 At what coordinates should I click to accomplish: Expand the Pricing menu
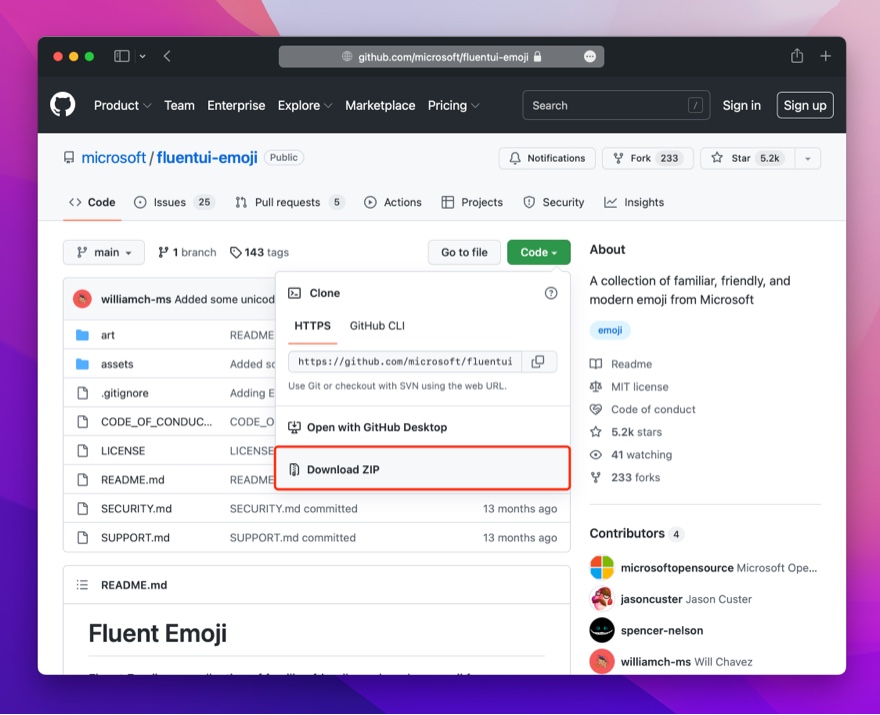coord(453,106)
